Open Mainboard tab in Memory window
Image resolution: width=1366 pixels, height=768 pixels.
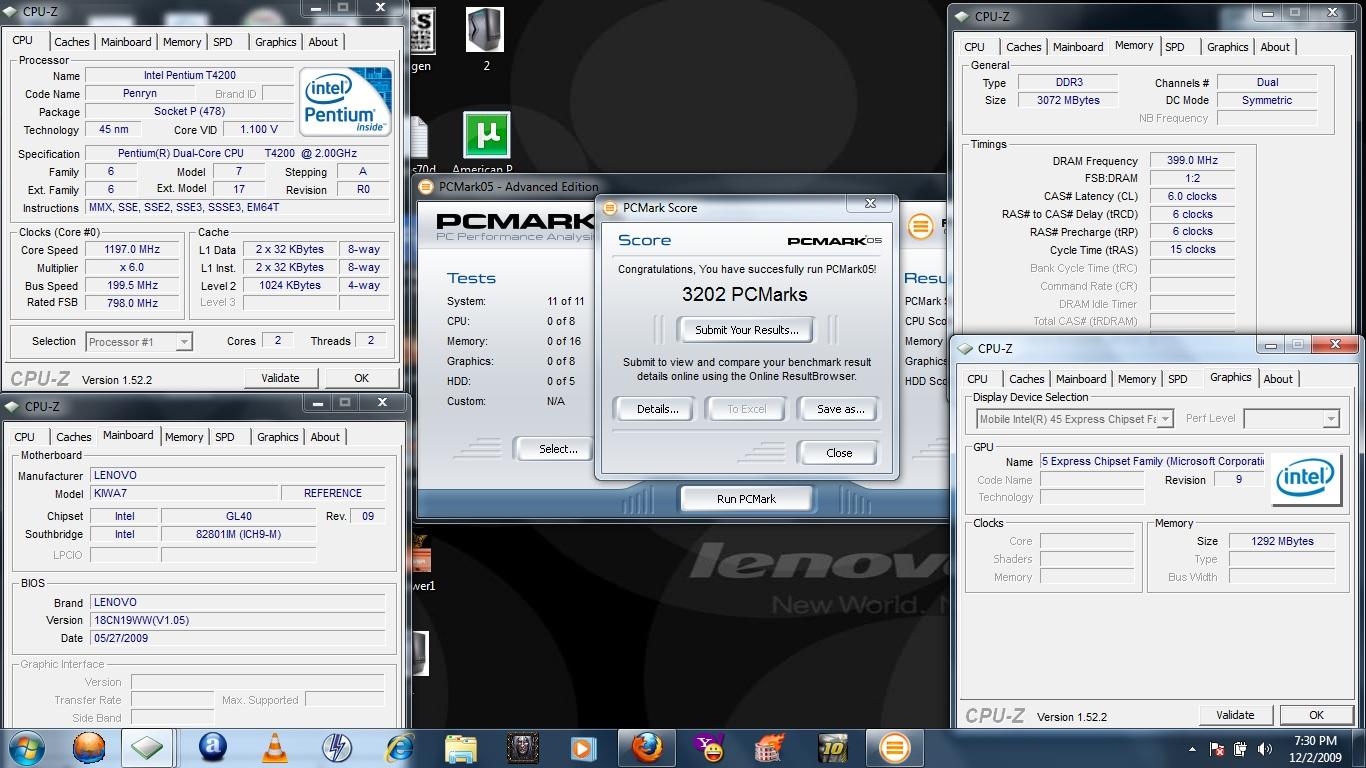coord(1078,47)
